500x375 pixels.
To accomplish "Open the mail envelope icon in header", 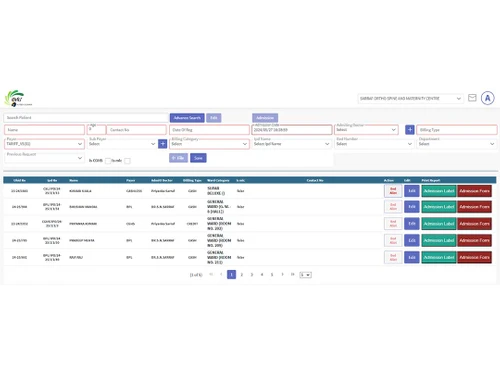I will click(472, 98).
